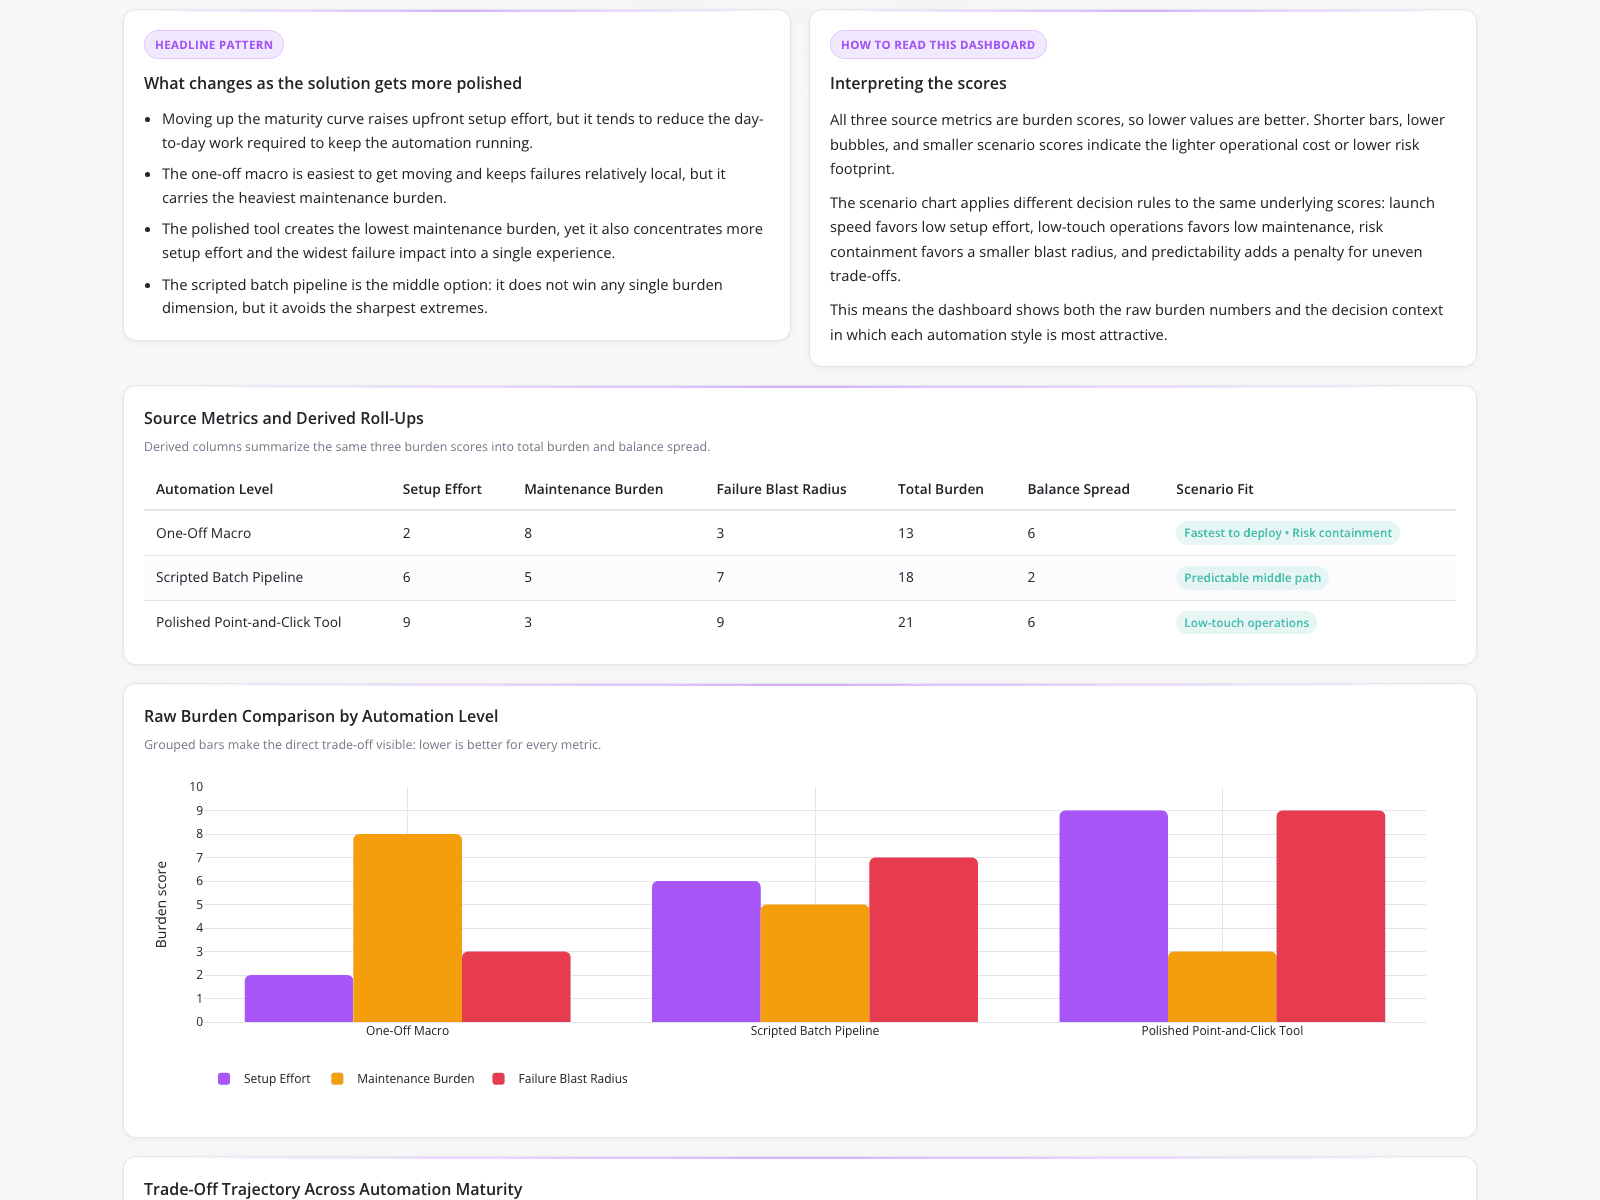Click the purple Setup Effort bar for Scripted Batch Pipeline
Screen dimensions: 1600x1200
click(x=706, y=952)
